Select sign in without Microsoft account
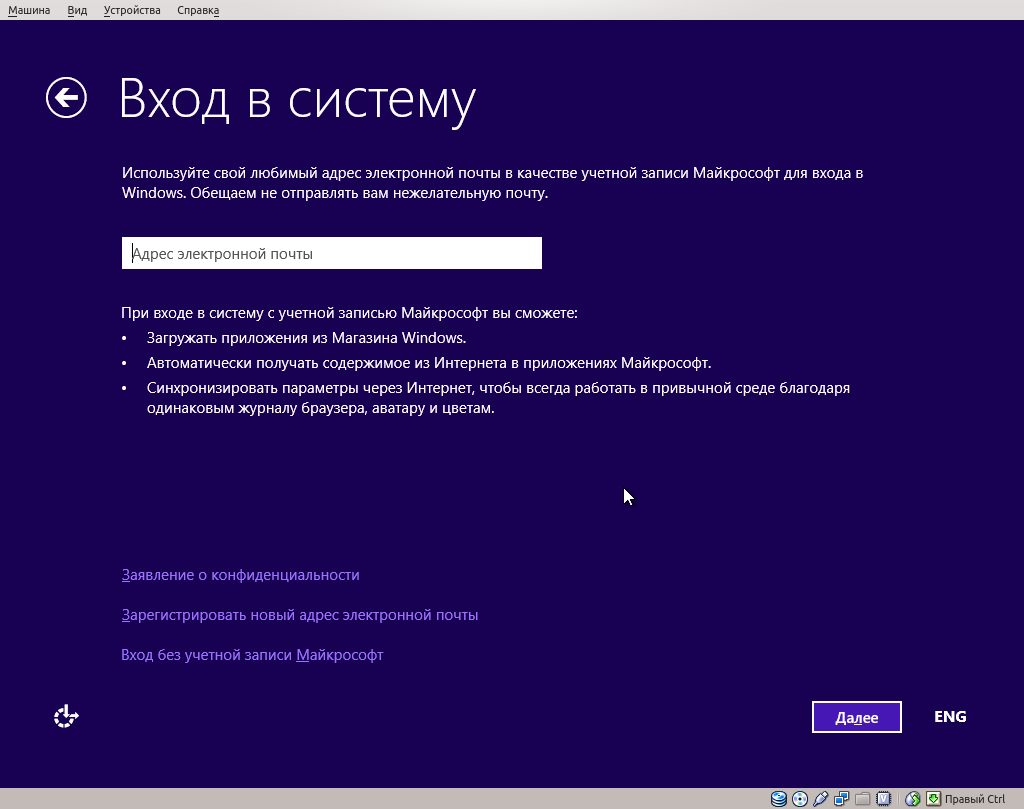Viewport: 1024px width, 809px height. pyautogui.click(x=250, y=655)
